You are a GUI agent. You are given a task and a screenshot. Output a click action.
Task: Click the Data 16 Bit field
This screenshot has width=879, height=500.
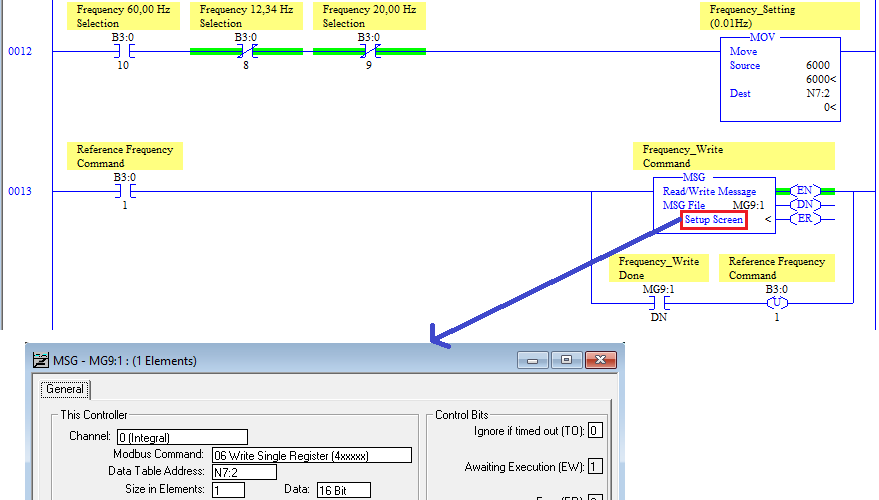(x=344, y=490)
